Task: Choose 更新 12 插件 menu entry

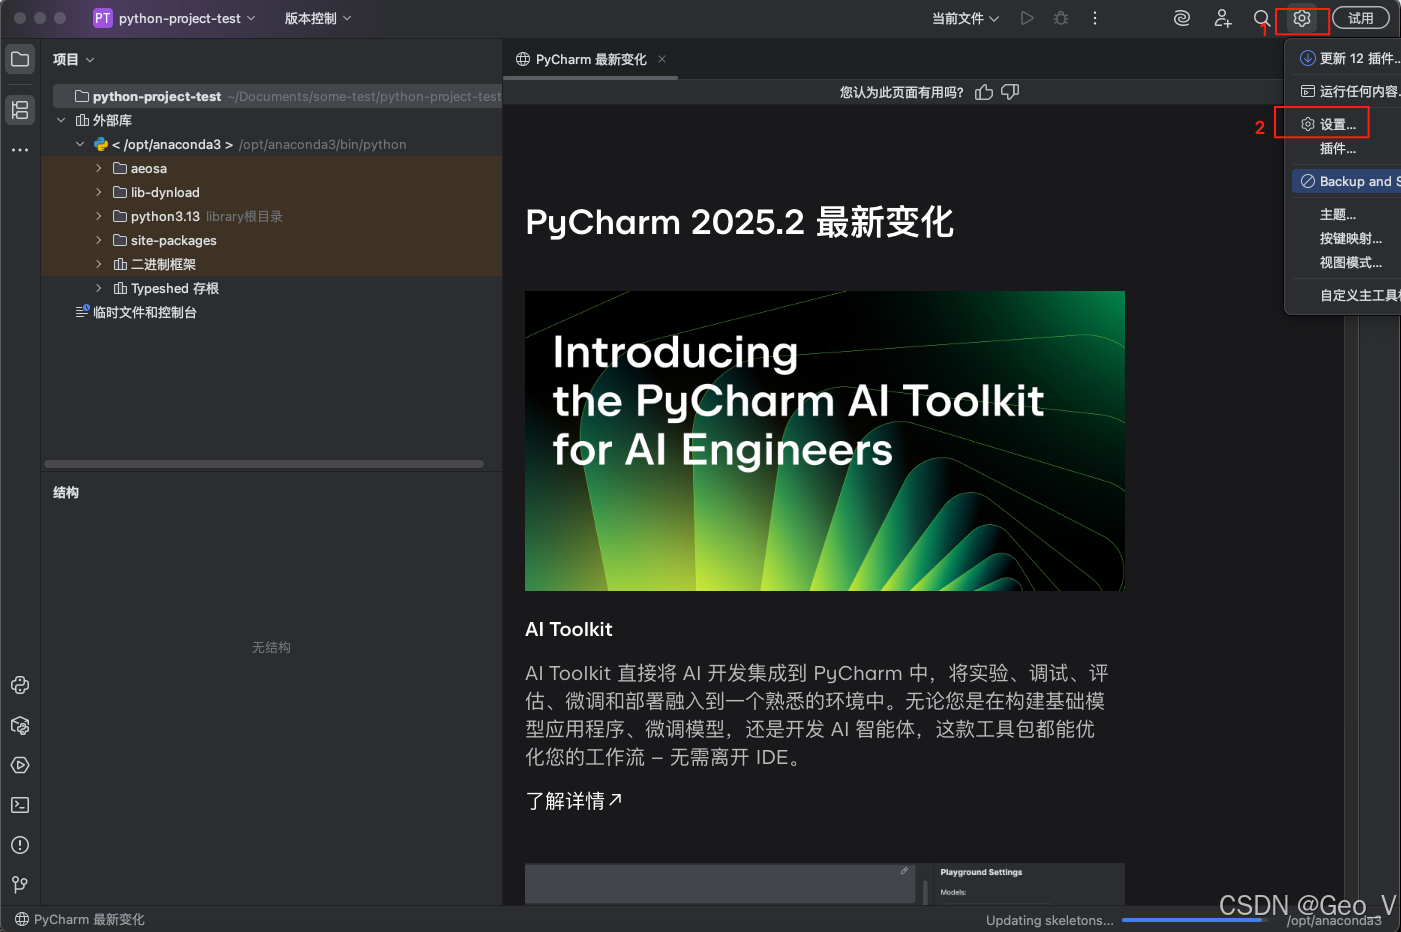Action: pos(1346,58)
